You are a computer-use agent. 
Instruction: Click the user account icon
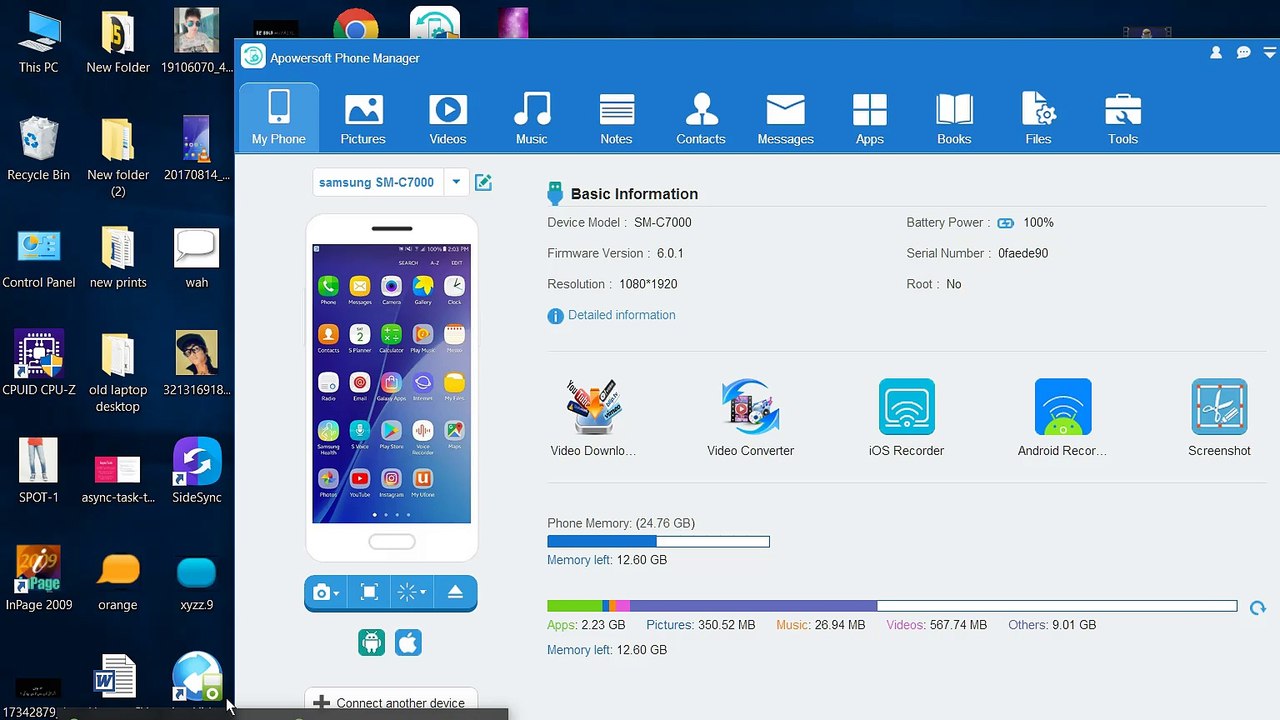(x=1216, y=53)
